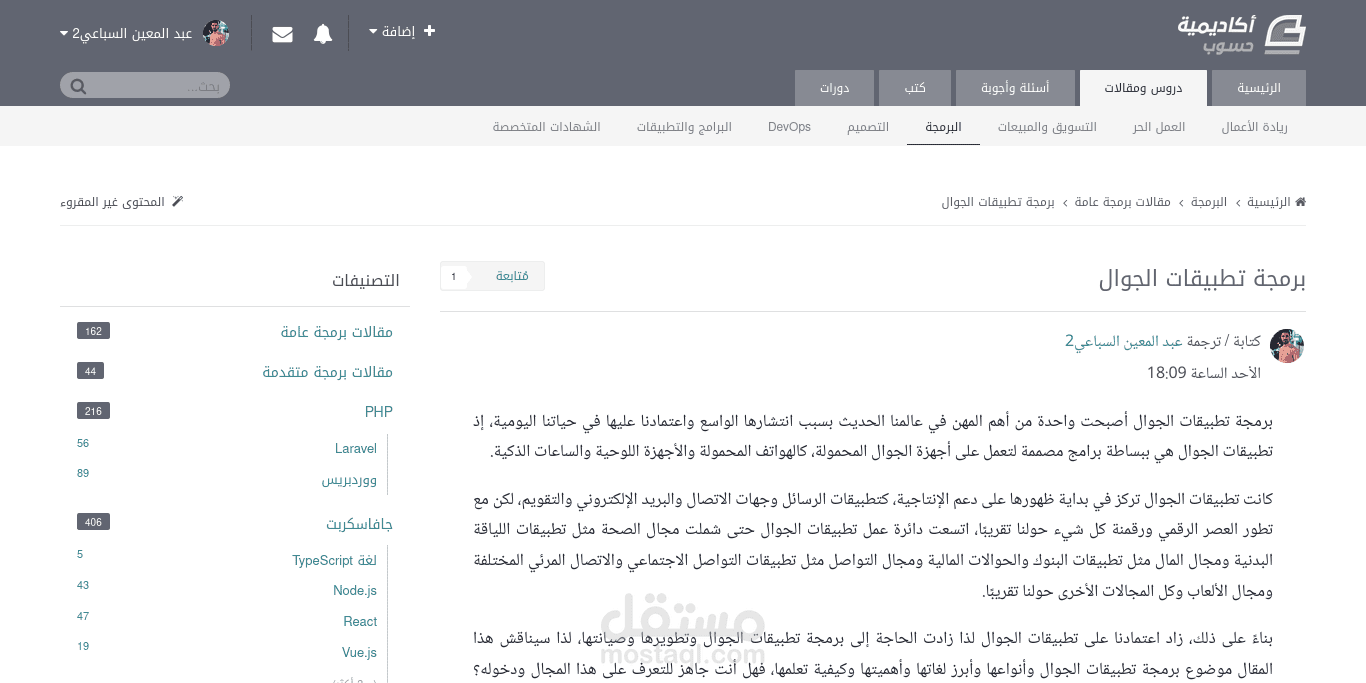
Task: Select the التسويق والمبيعات section
Action: pos(1047,127)
